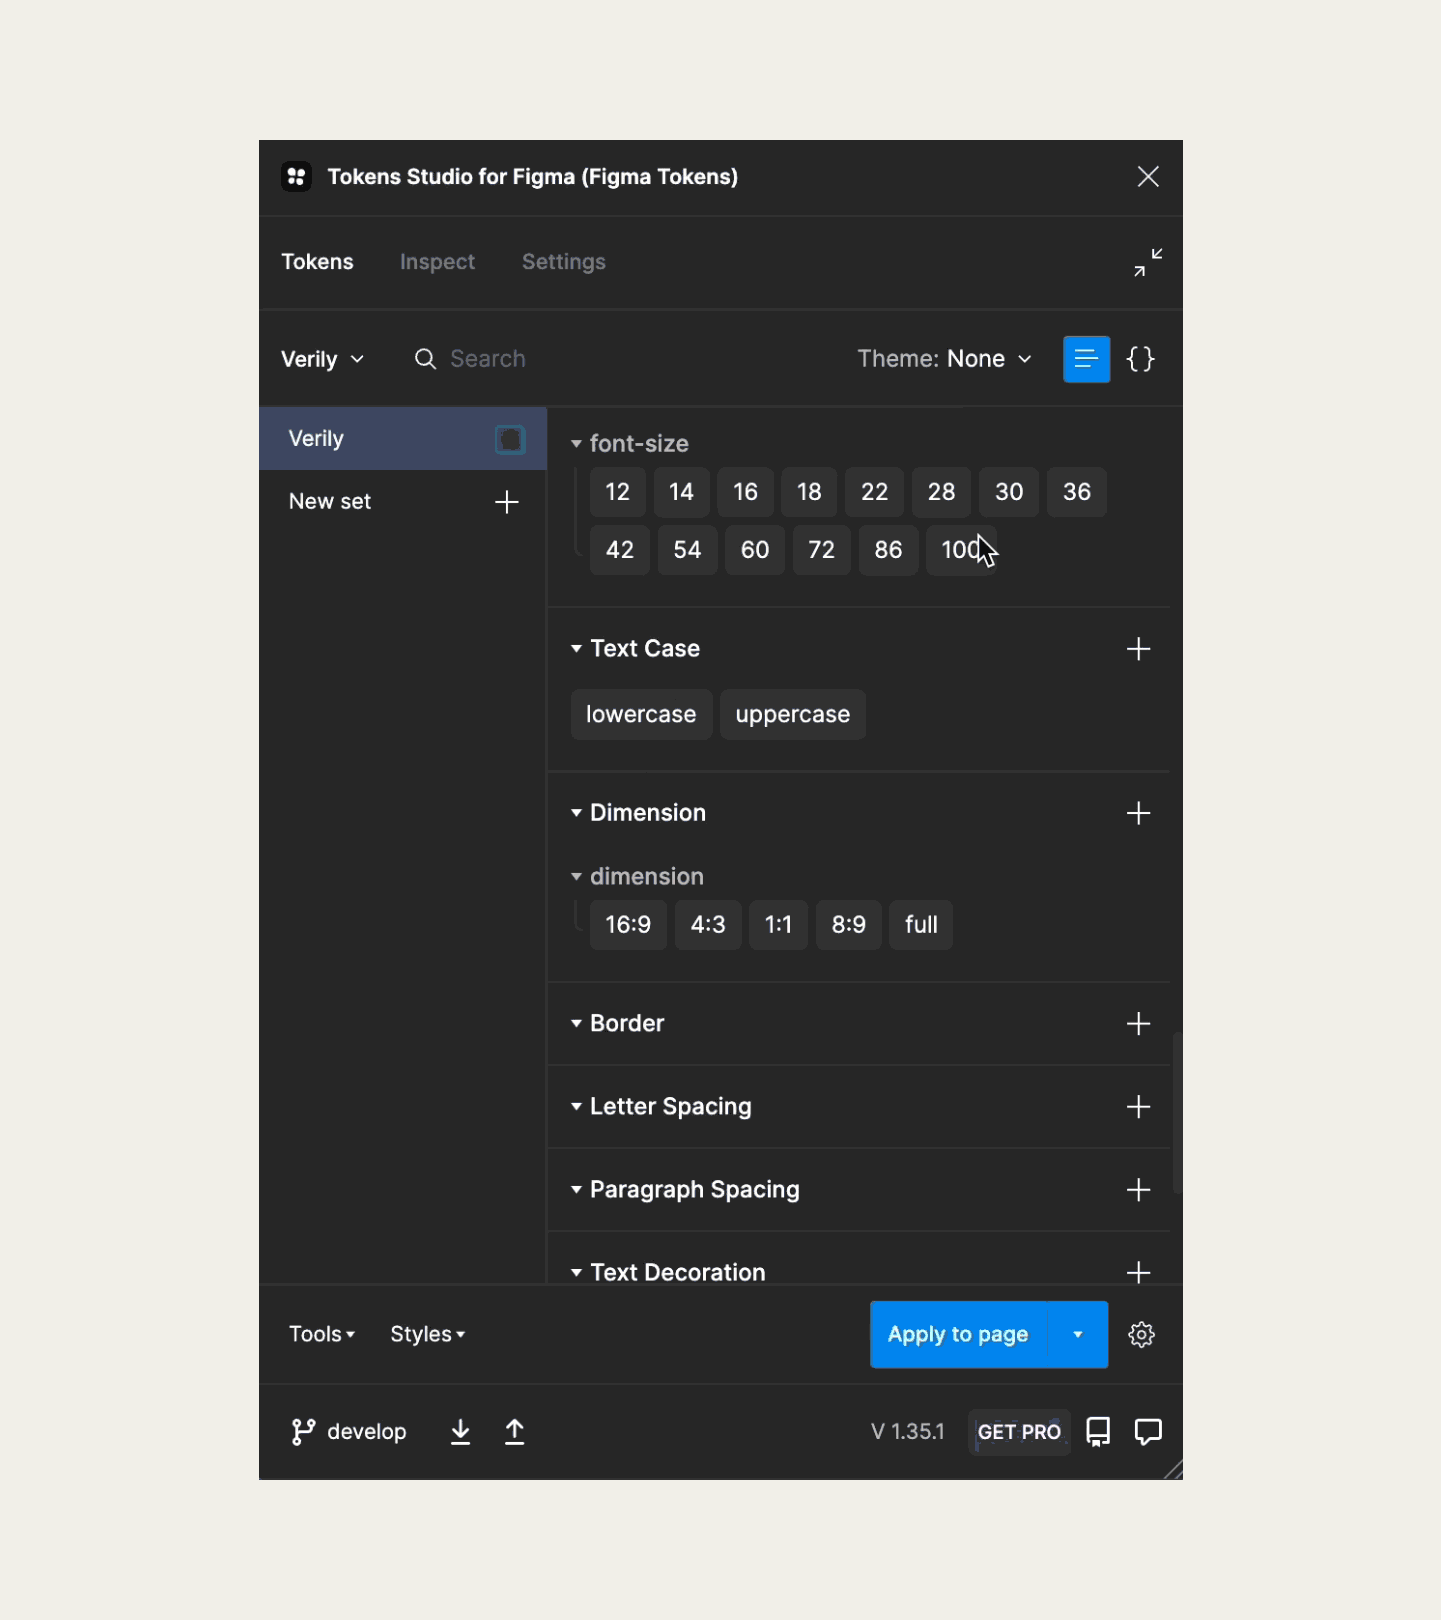Switch to JSON view with braces icon

(1141, 359)
